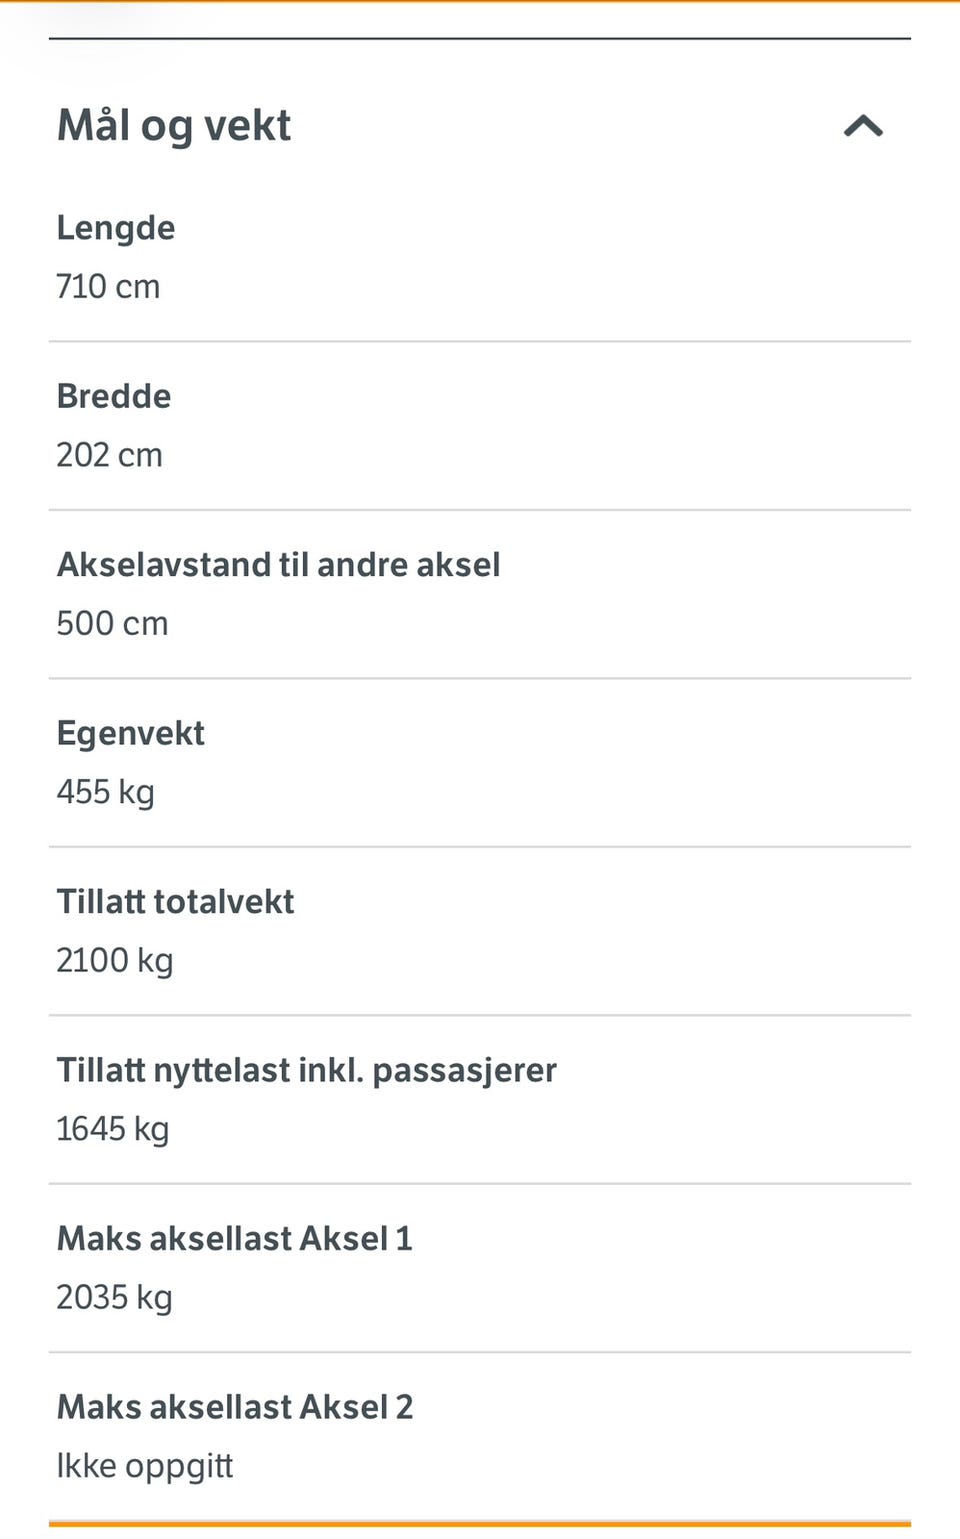
Task: Click the Mål og vekt heading
Action: tap(174, 127)
